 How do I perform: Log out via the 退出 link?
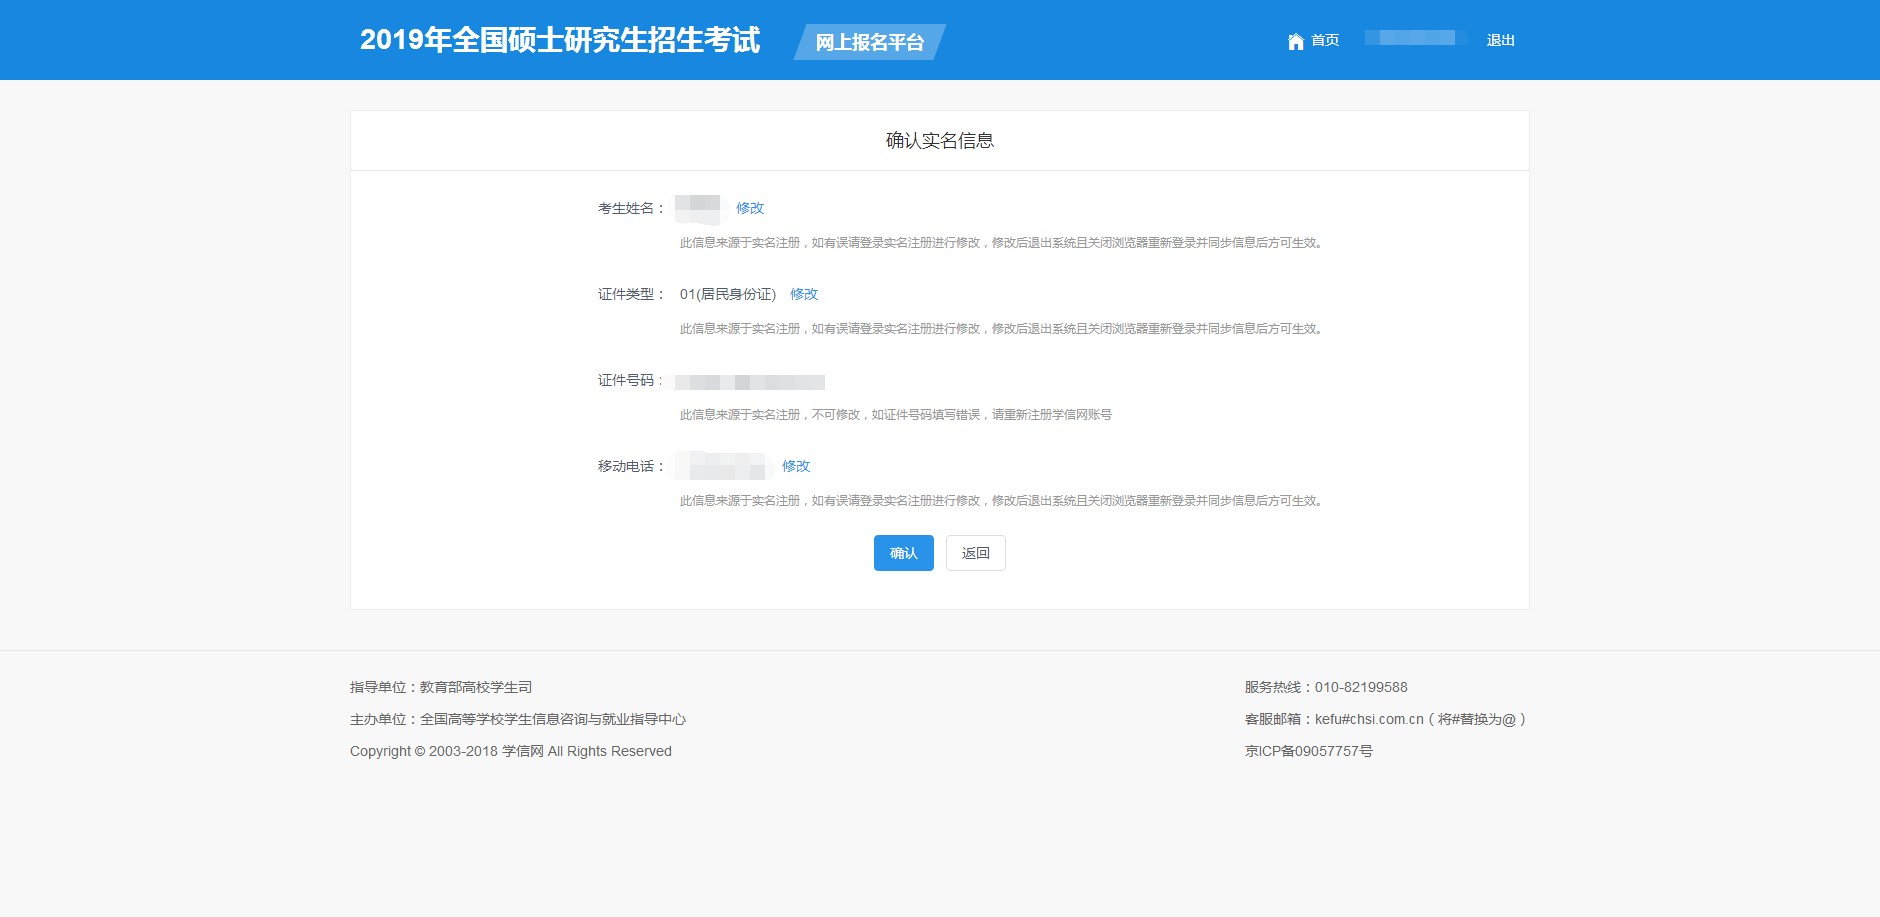coord(1500,41)
